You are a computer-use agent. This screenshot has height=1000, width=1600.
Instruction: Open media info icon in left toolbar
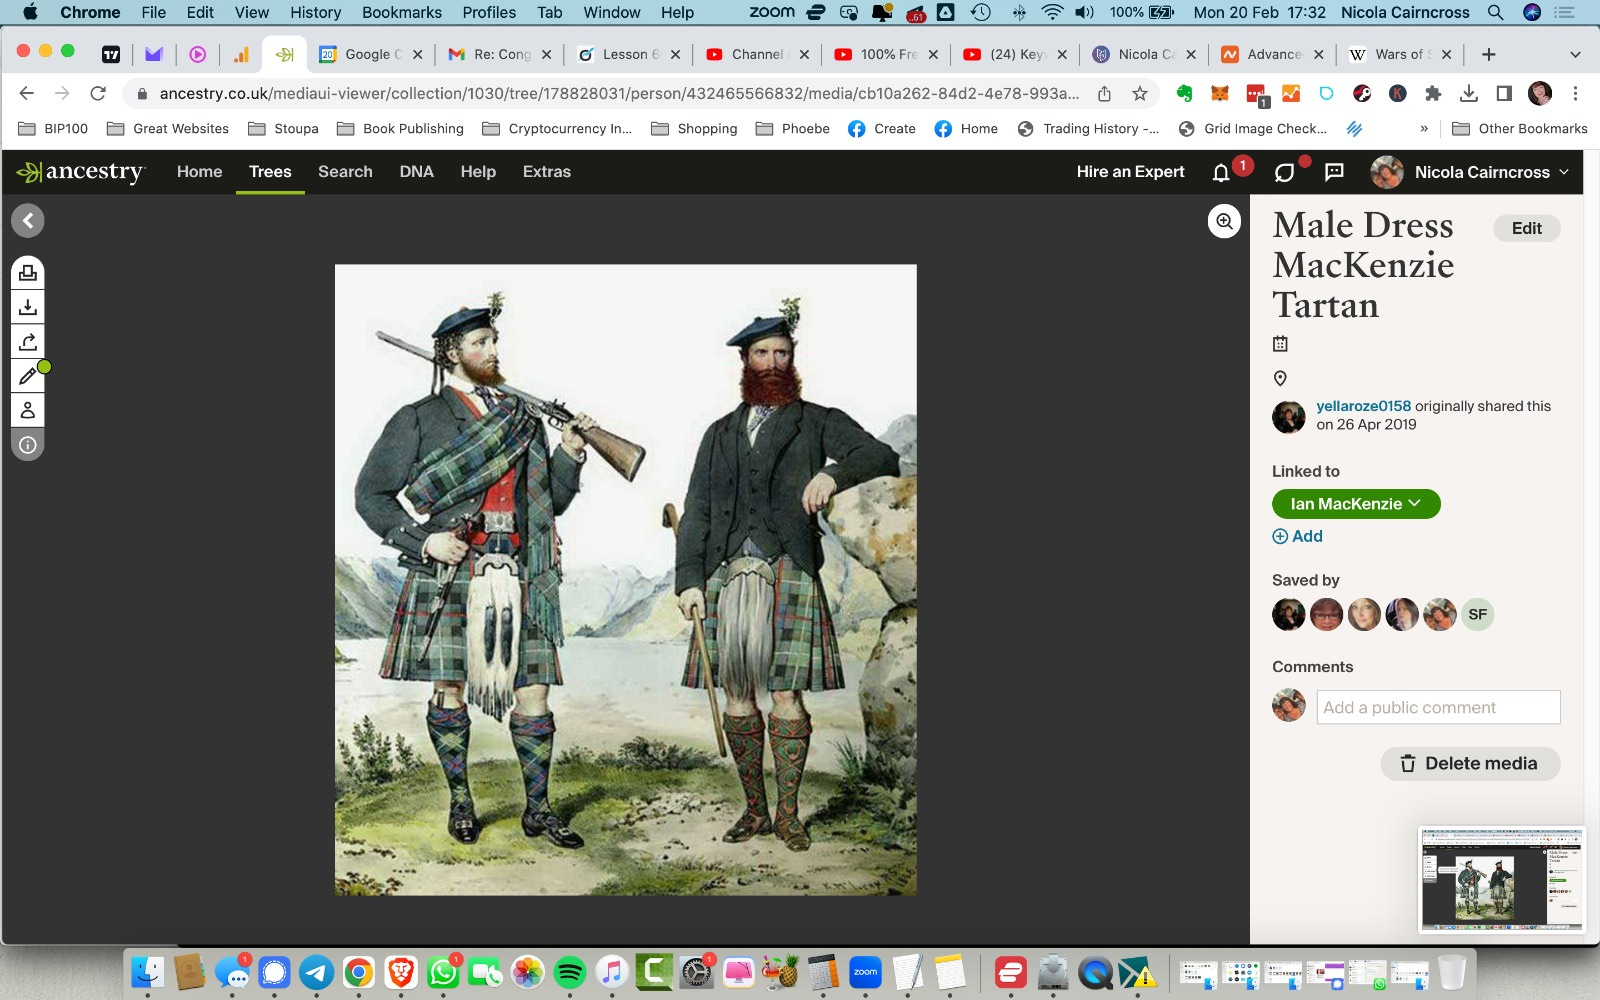tap(28, 445)
